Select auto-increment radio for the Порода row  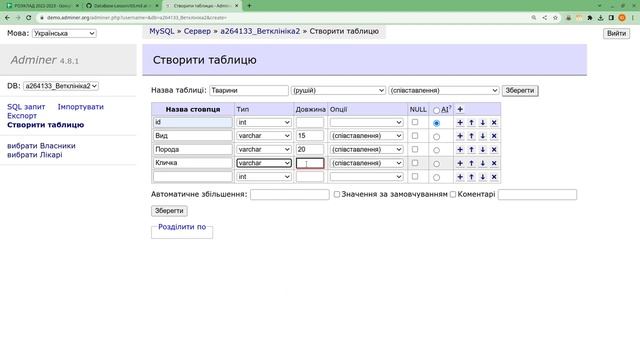pyautogui.click(x=436, y=150)
